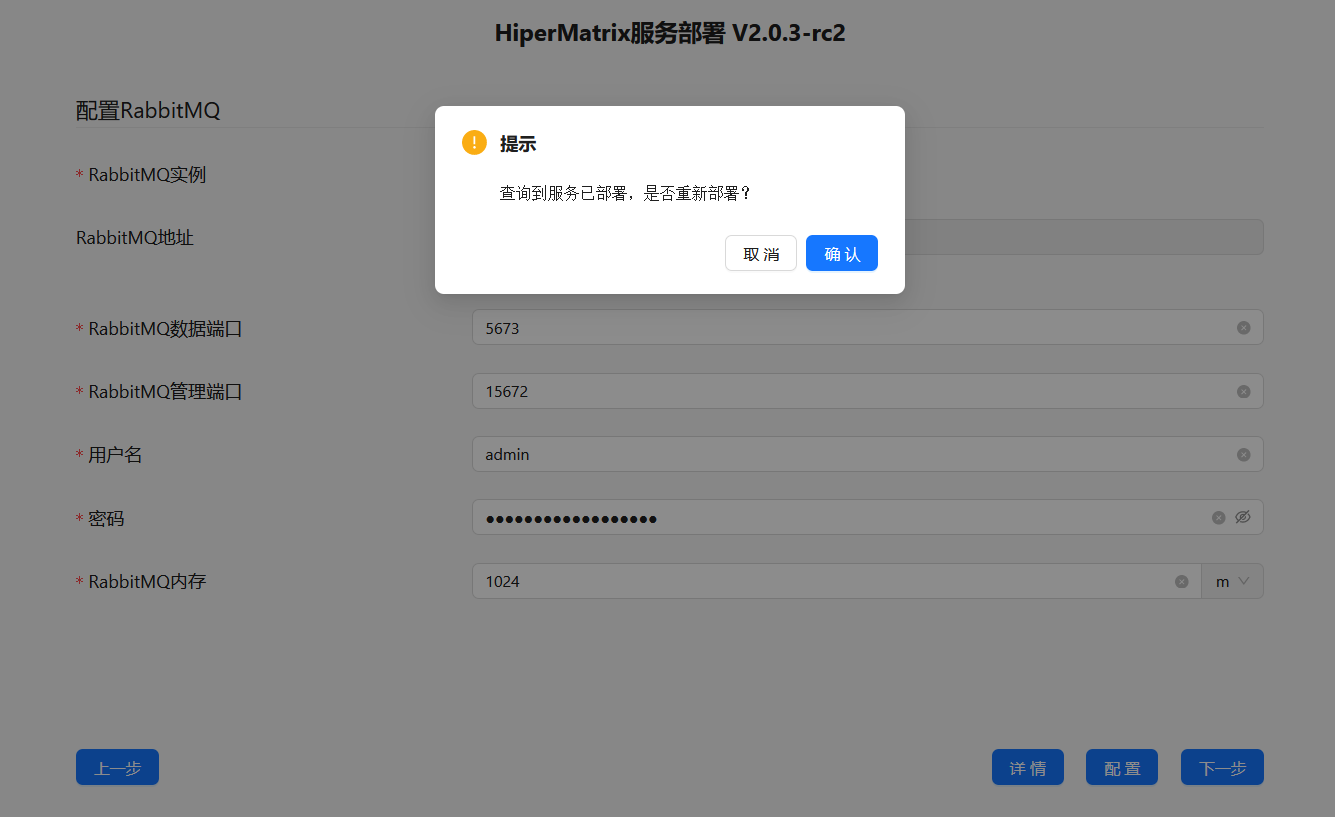The width and height of the screenshot is (1335, 817).
Task: Proceed with 下一步 button
Action: pos(1222,767)
